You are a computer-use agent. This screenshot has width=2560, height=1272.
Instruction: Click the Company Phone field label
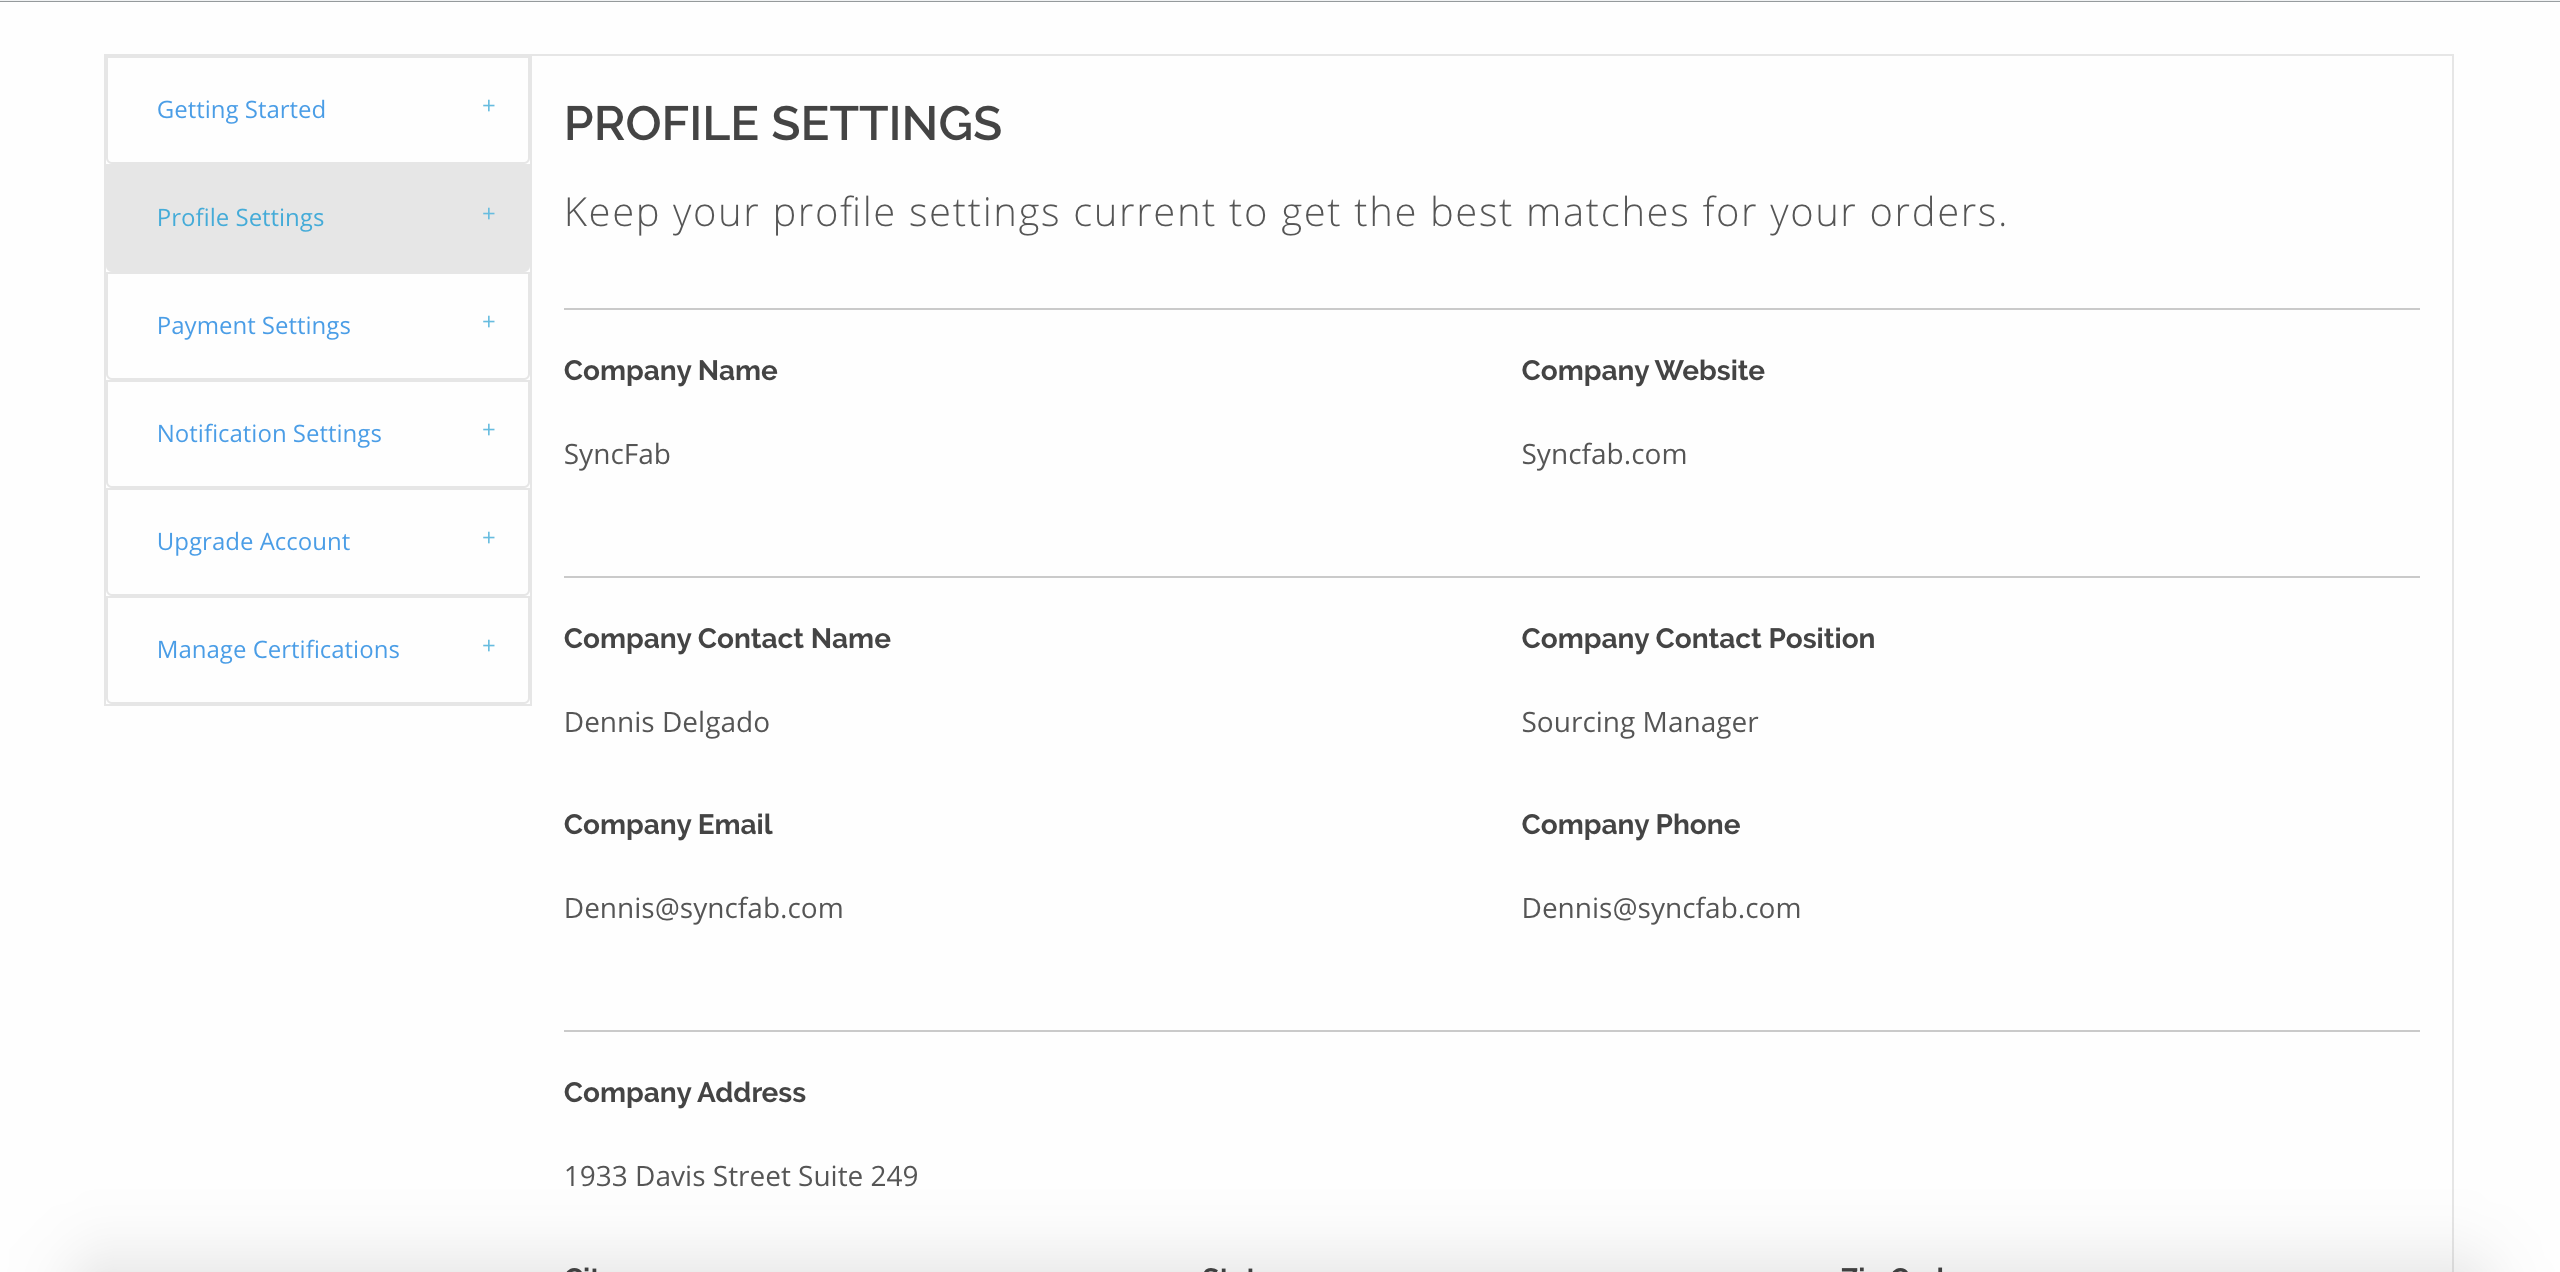[x=1631, y=824]
